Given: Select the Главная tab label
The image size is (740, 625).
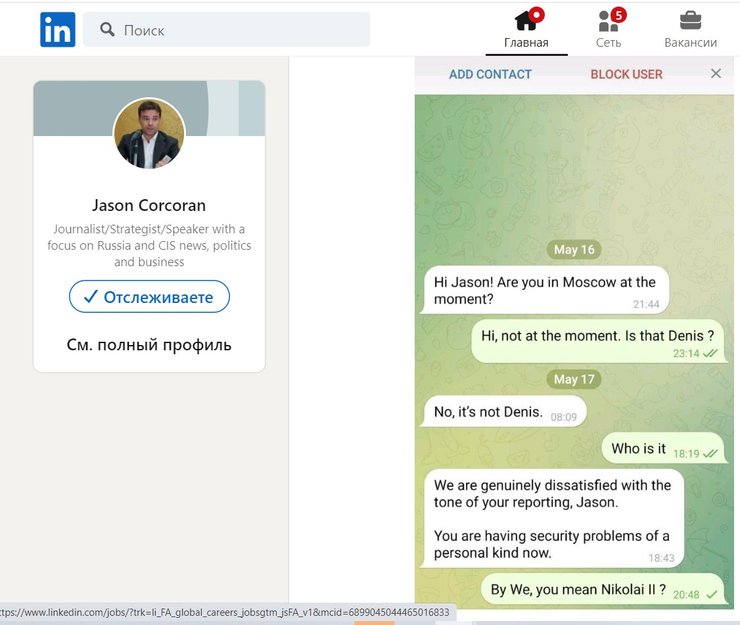Looking at the screenshot, I should [526, 42].
